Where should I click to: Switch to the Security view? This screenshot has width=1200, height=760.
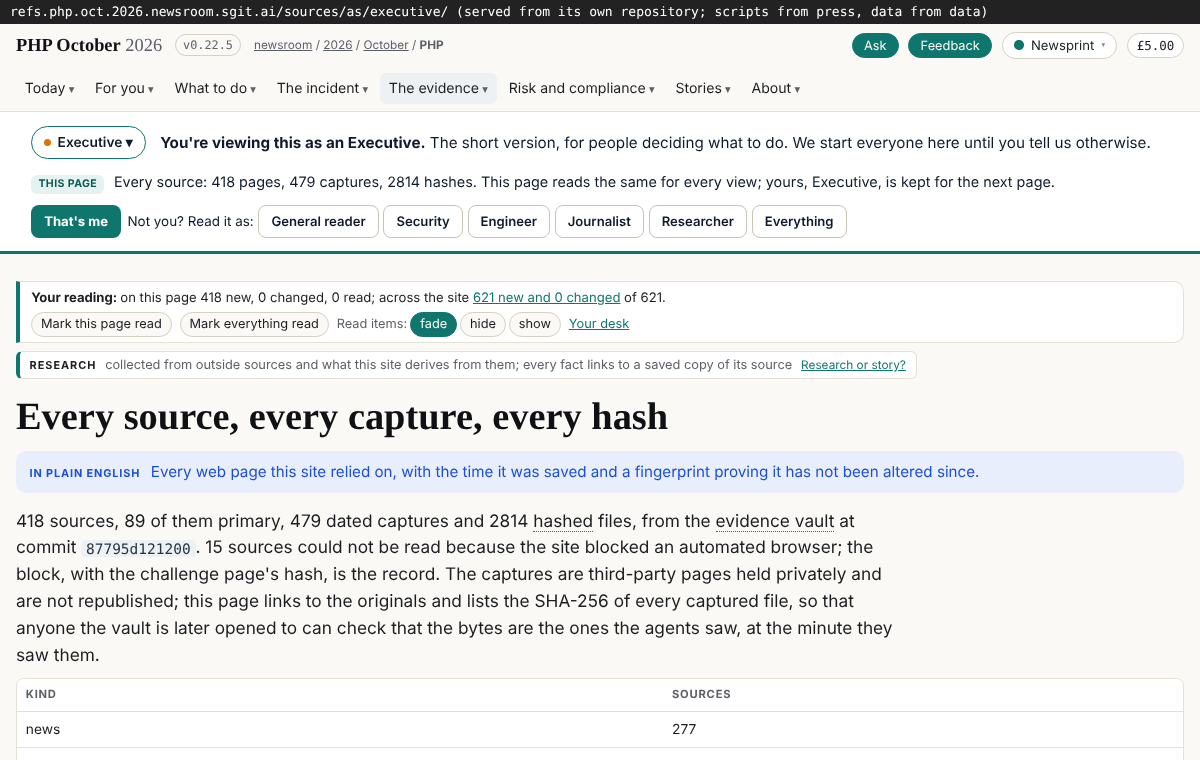423,221
